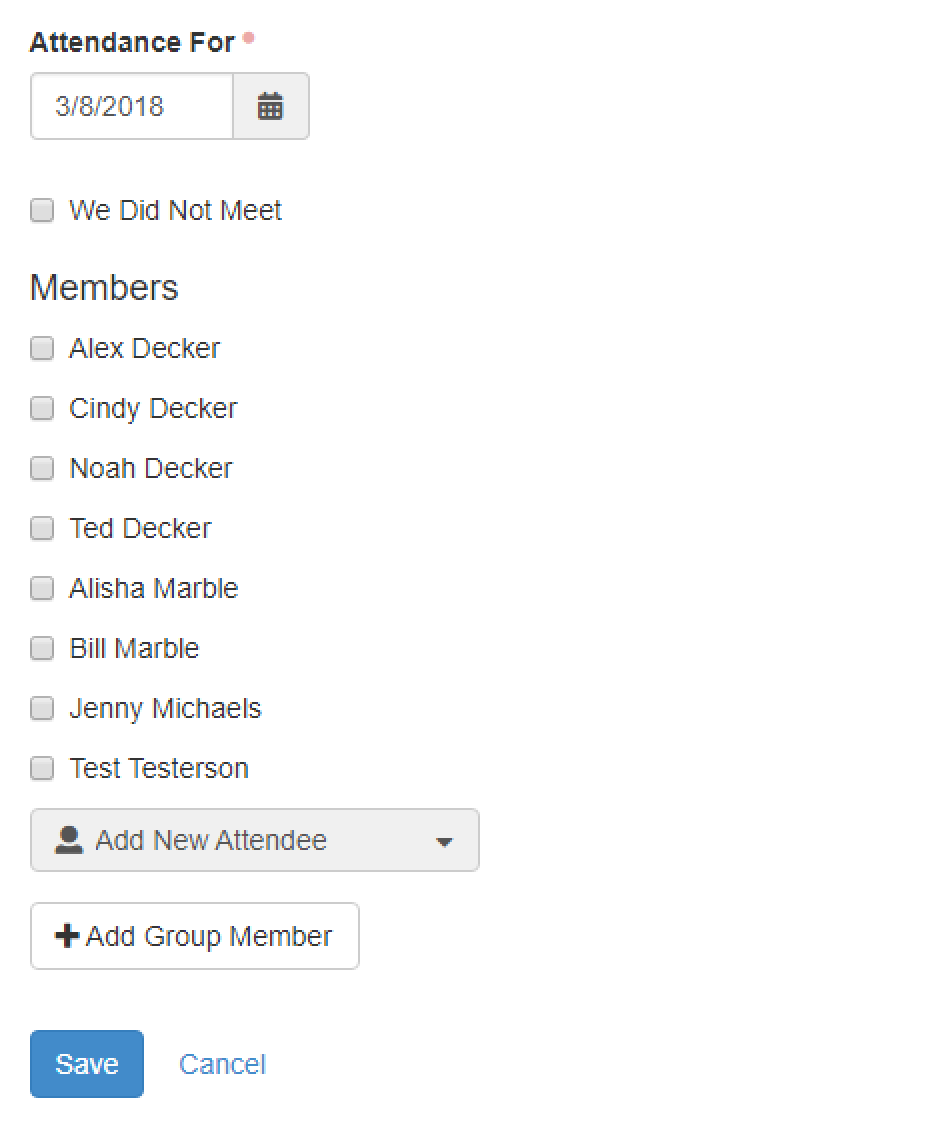Expand the Add New Attendee dropdown arrow
The height and width of the screenshot is (1140, 934).
tap(444, 841)
